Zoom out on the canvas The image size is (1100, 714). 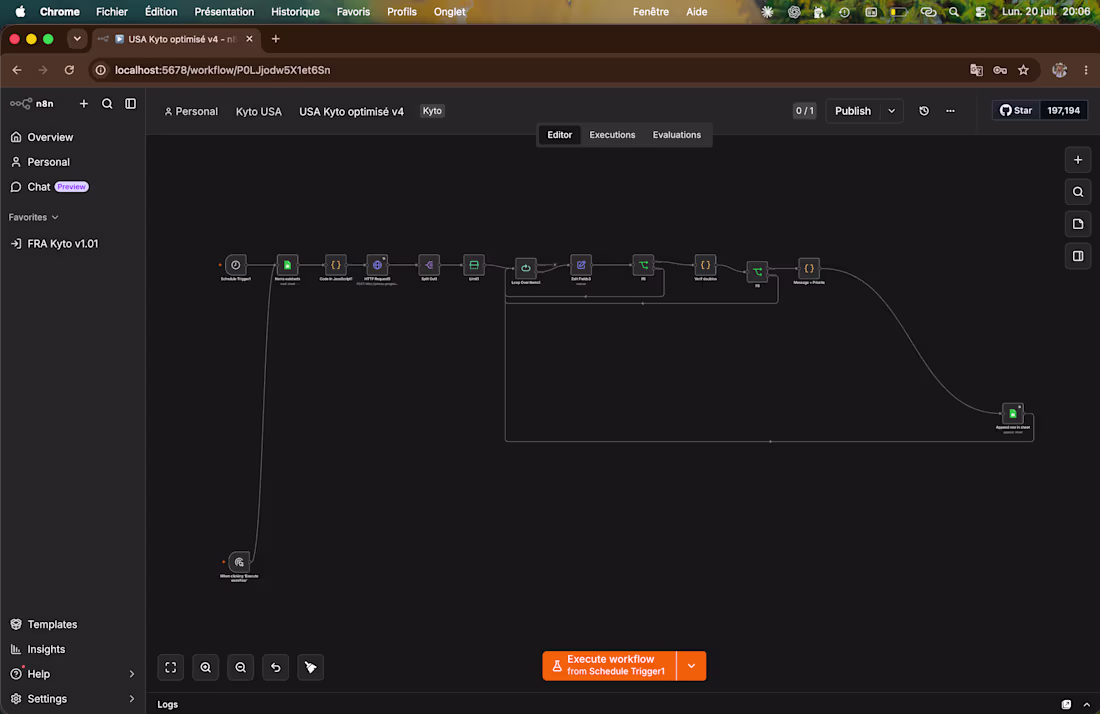(x=241, y=668)
